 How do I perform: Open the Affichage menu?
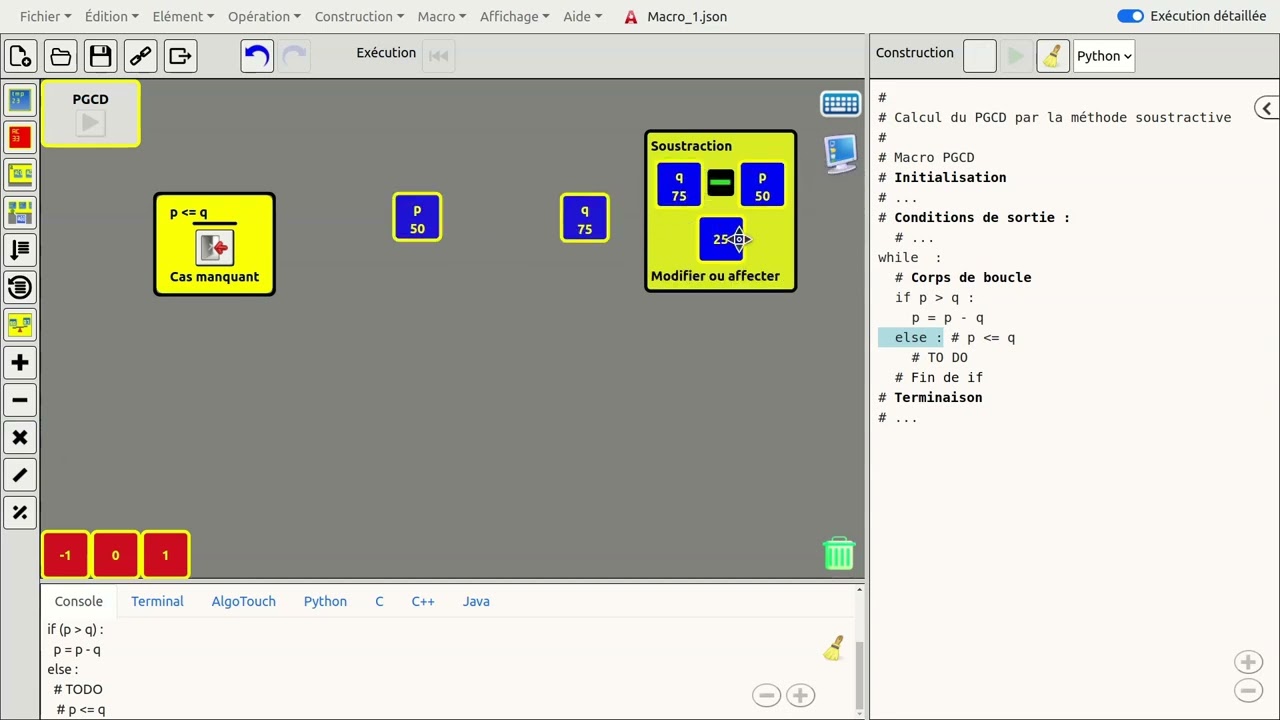pos(514,16)
